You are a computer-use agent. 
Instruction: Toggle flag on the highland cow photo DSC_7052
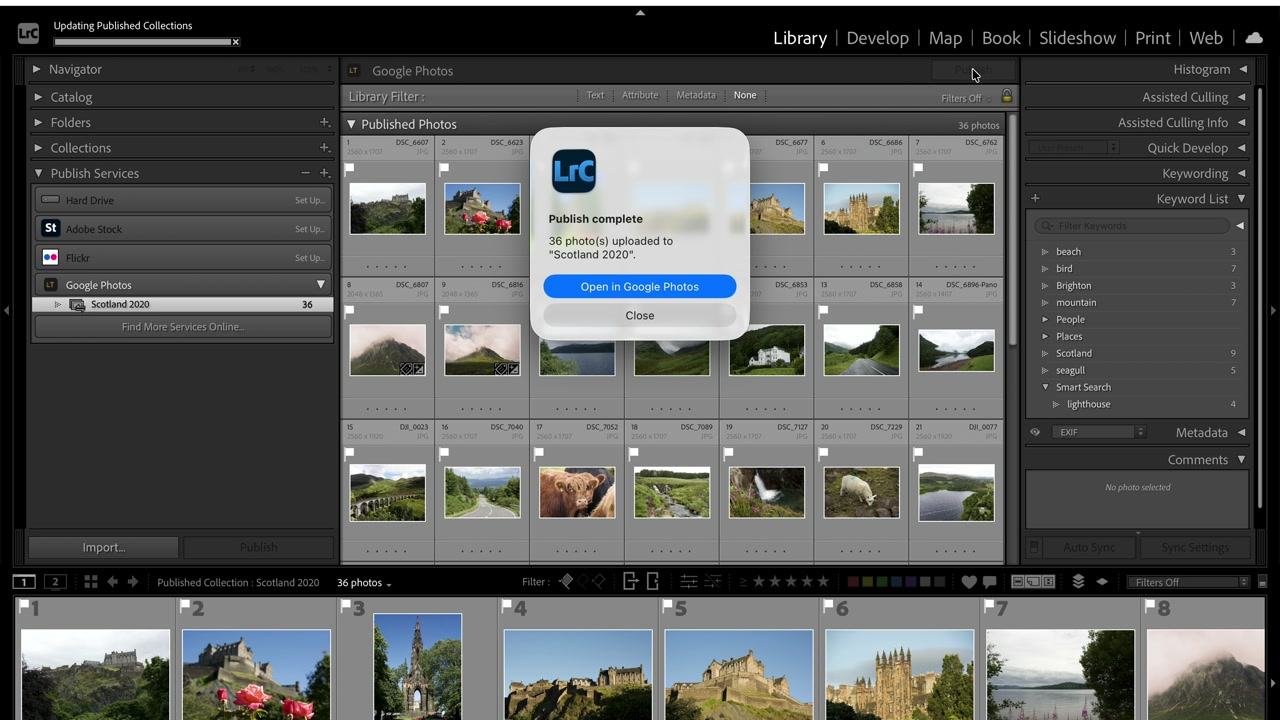(x=539, y=453)
